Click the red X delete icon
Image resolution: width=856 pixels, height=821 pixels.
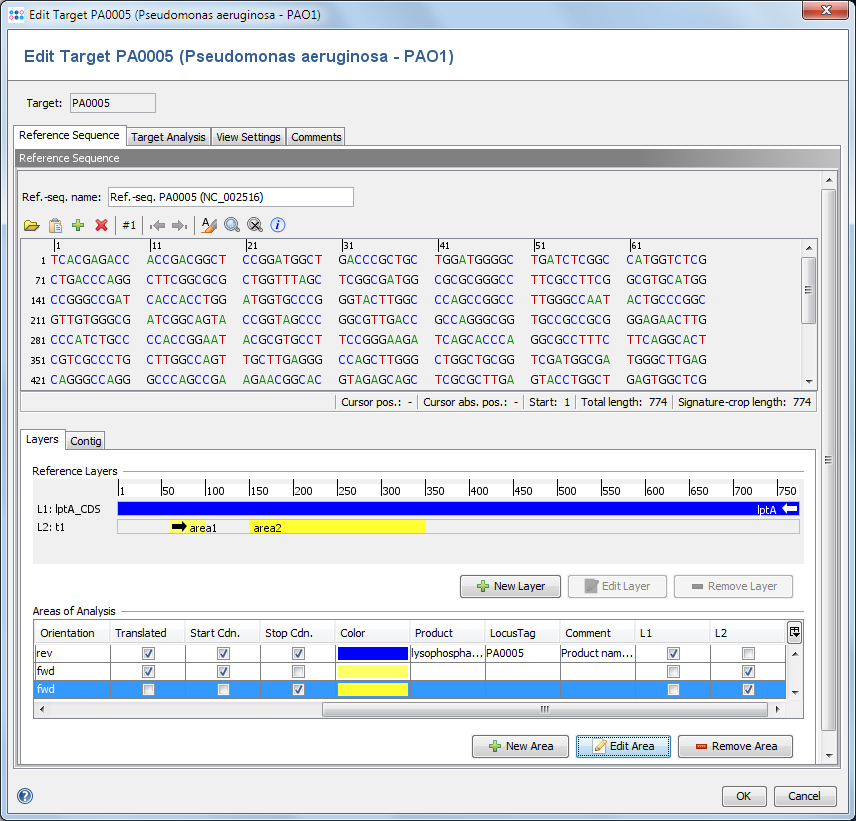pyautogui.click(x=101, y=226)
